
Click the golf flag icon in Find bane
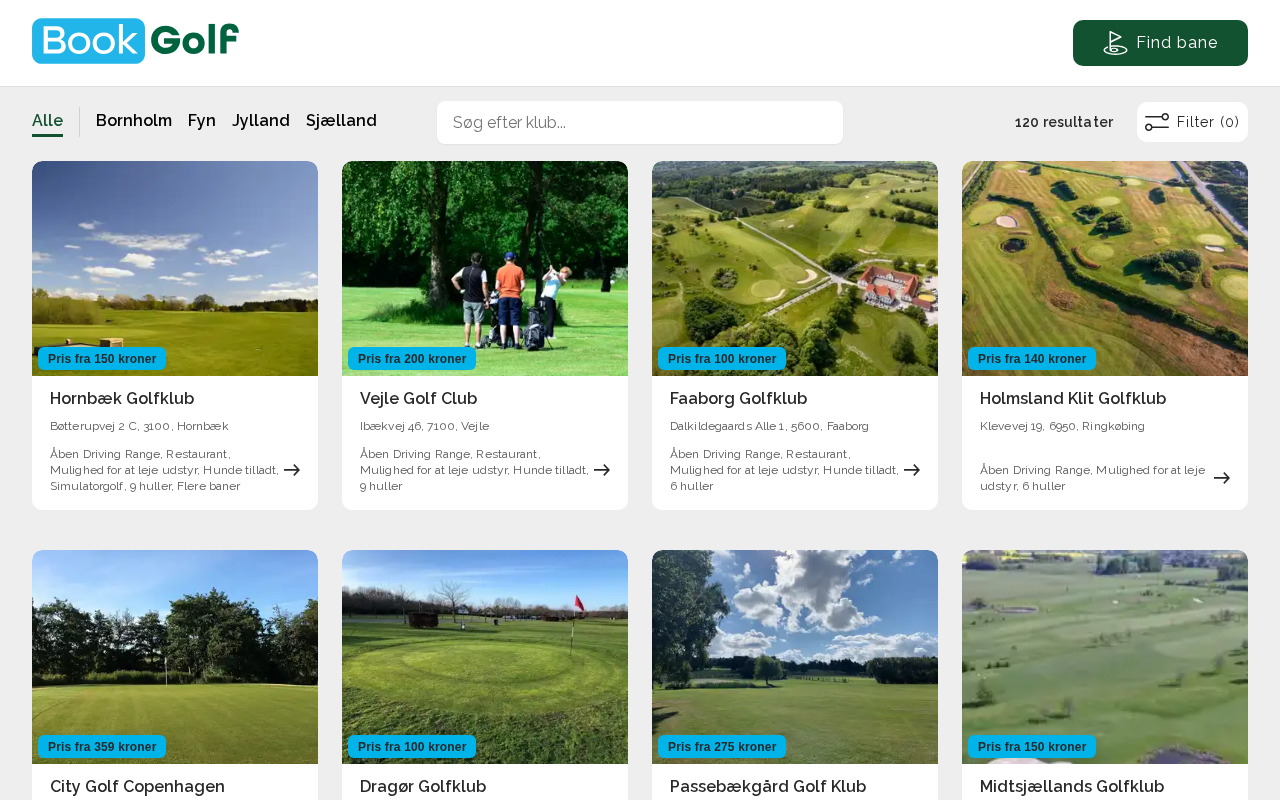click(1115, 43)
